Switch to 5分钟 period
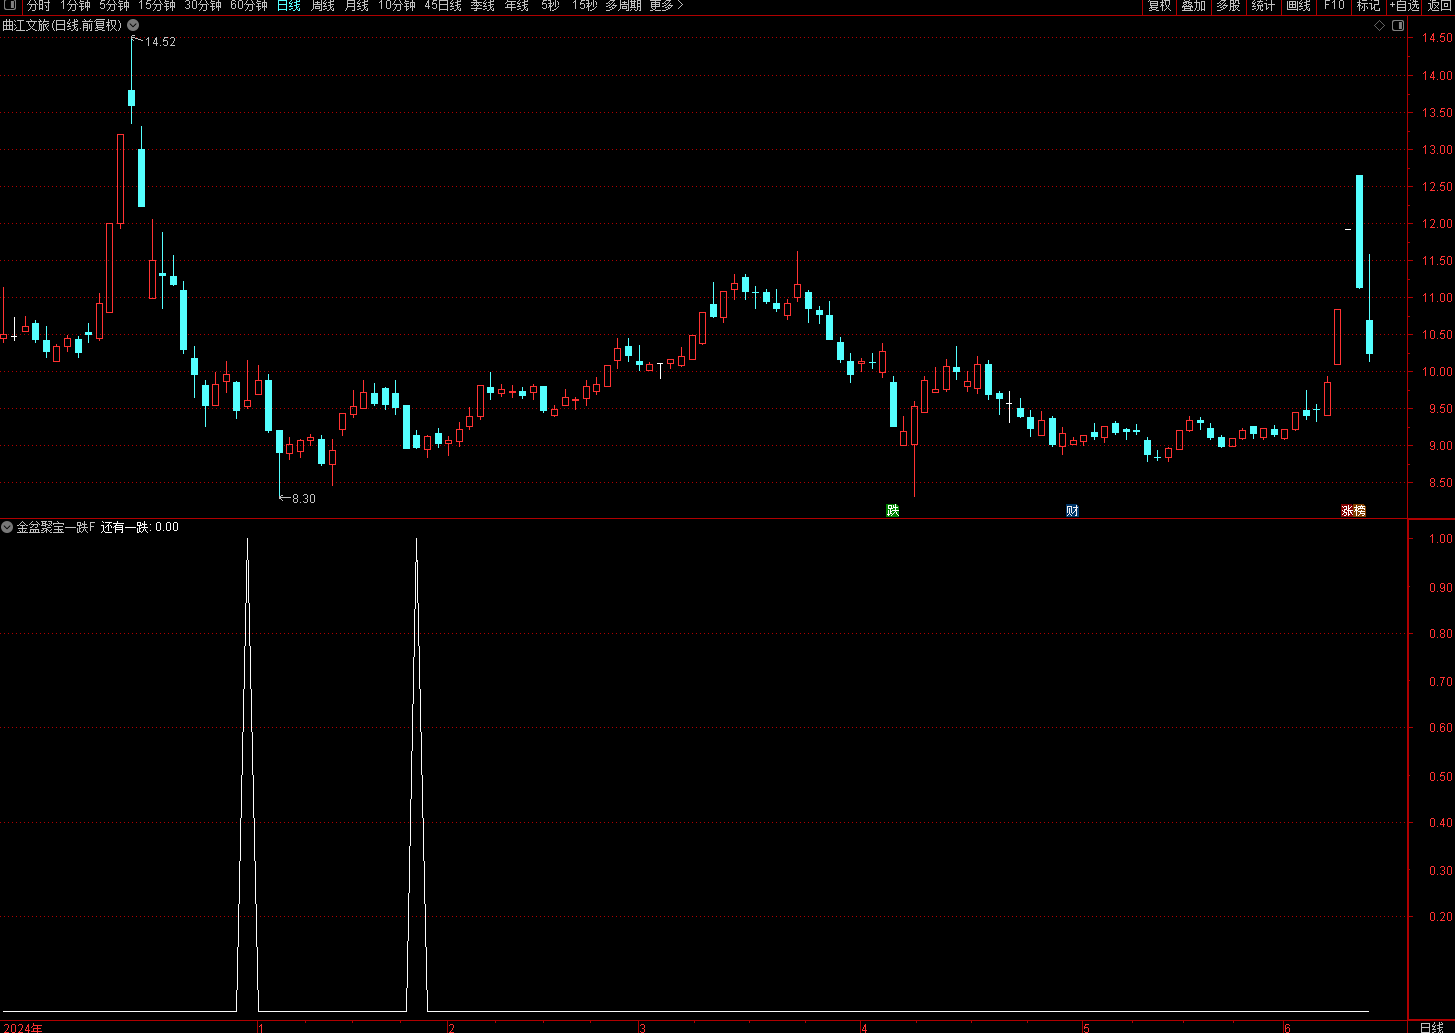Screen dimensions: 1455x1033 coord(114,6)
